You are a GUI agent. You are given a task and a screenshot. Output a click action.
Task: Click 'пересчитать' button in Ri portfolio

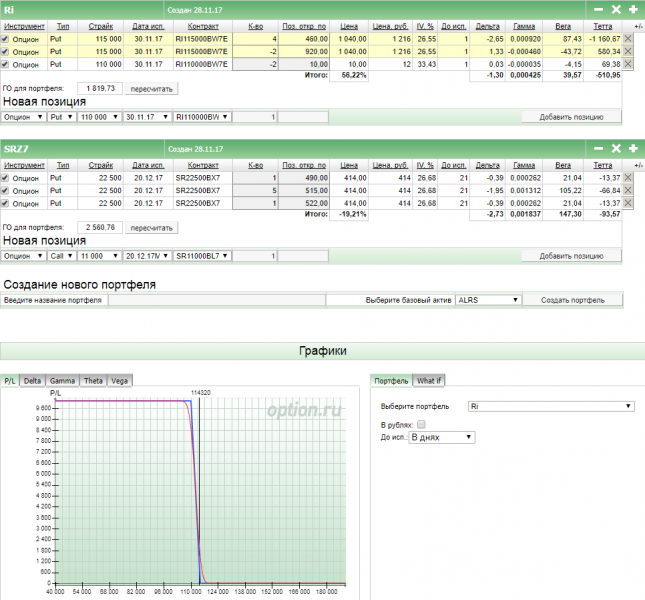pos(151,88)
